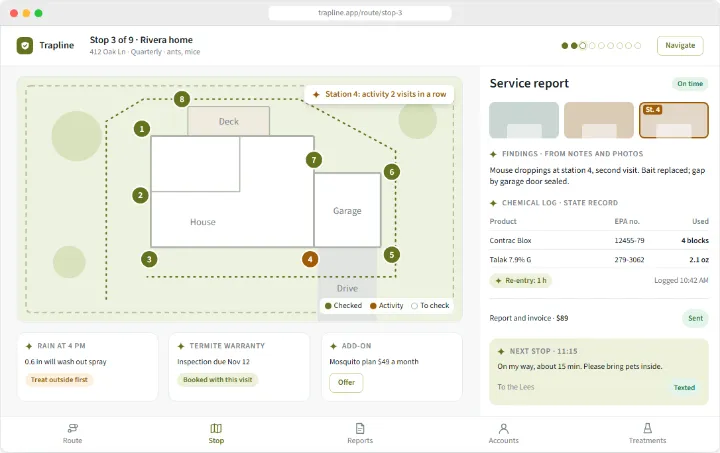Open the second tan service photo thumbnail
The height and width of the screenshot is (453, 720).
pos(599,120)
